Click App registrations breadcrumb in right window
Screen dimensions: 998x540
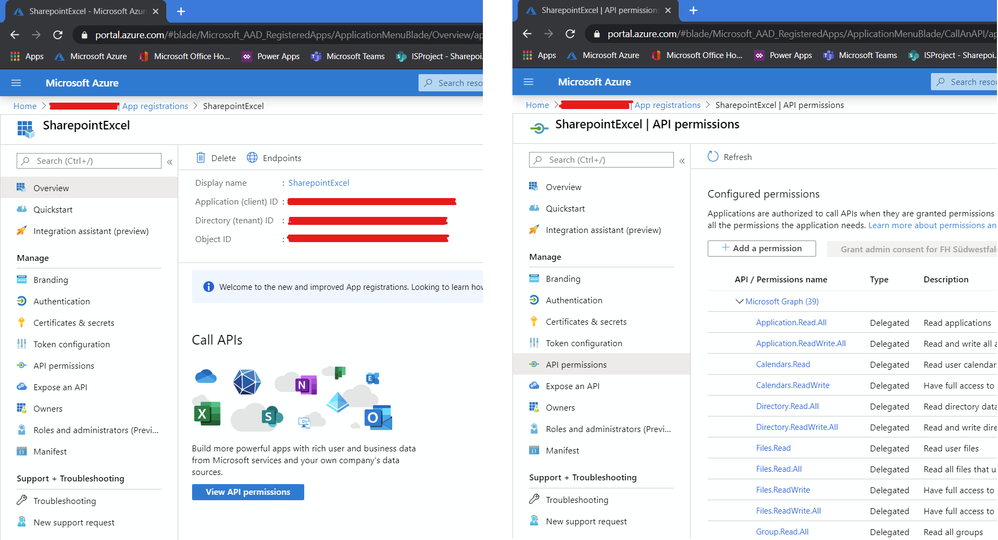[x=667, y=105]
